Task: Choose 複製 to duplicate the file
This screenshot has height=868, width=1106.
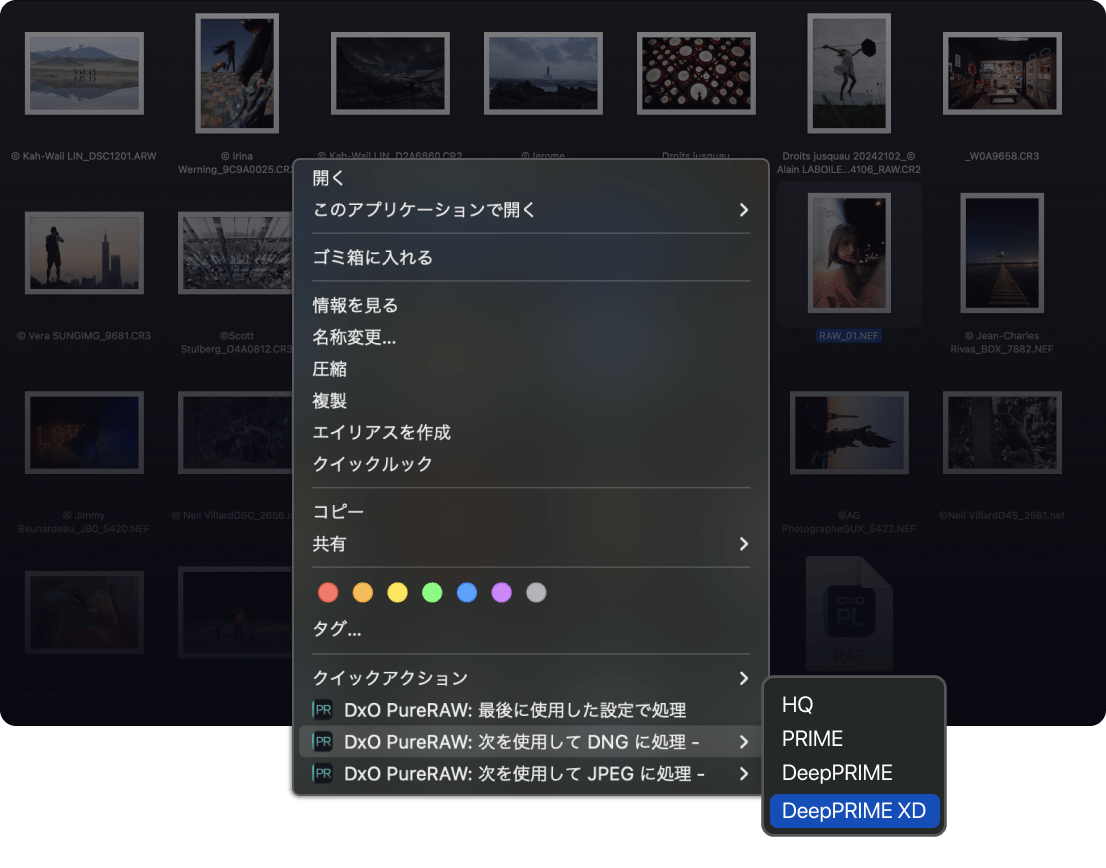Action: click(329, 401)
